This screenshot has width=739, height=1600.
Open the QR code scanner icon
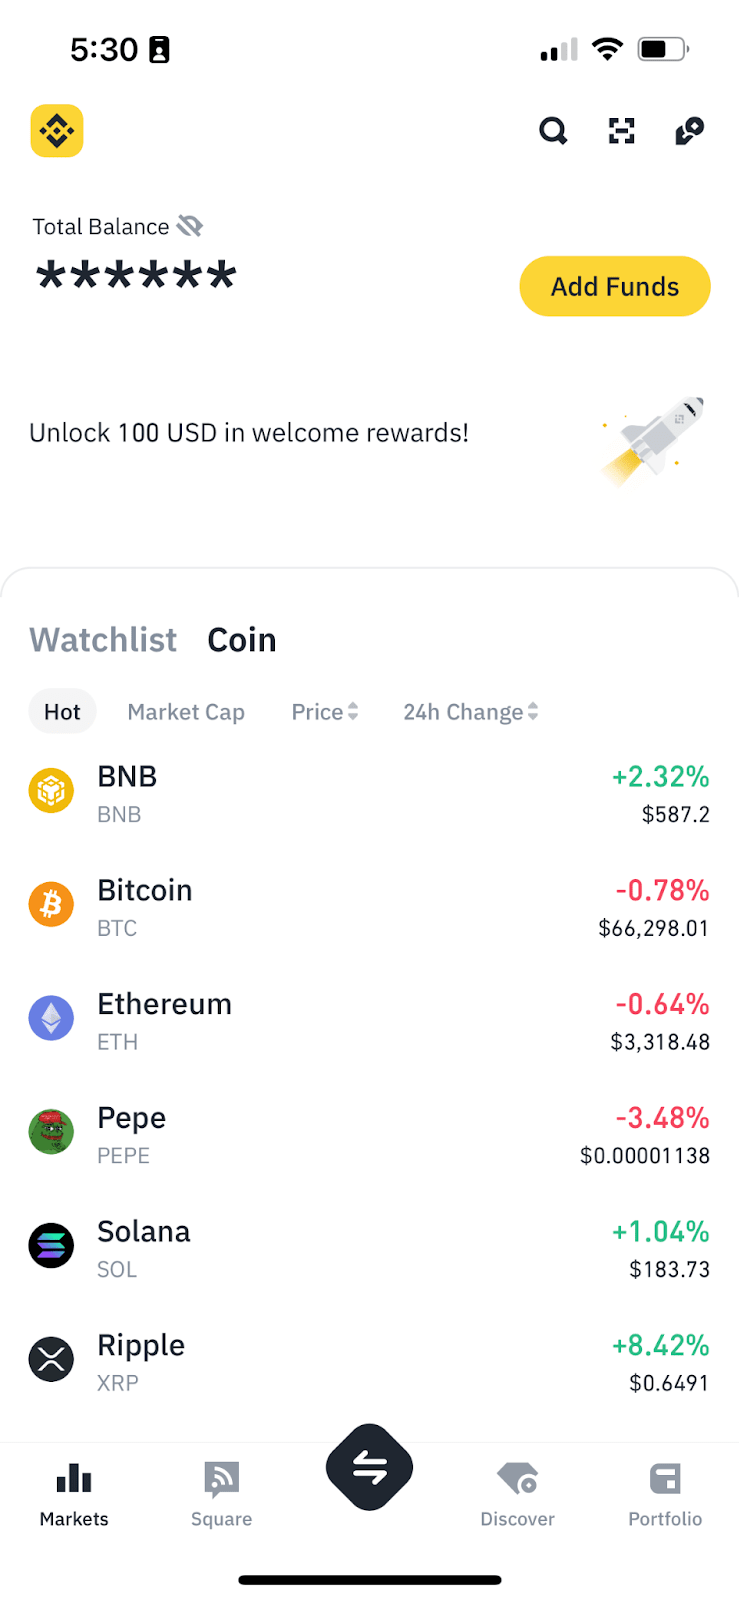coord(622,131)
